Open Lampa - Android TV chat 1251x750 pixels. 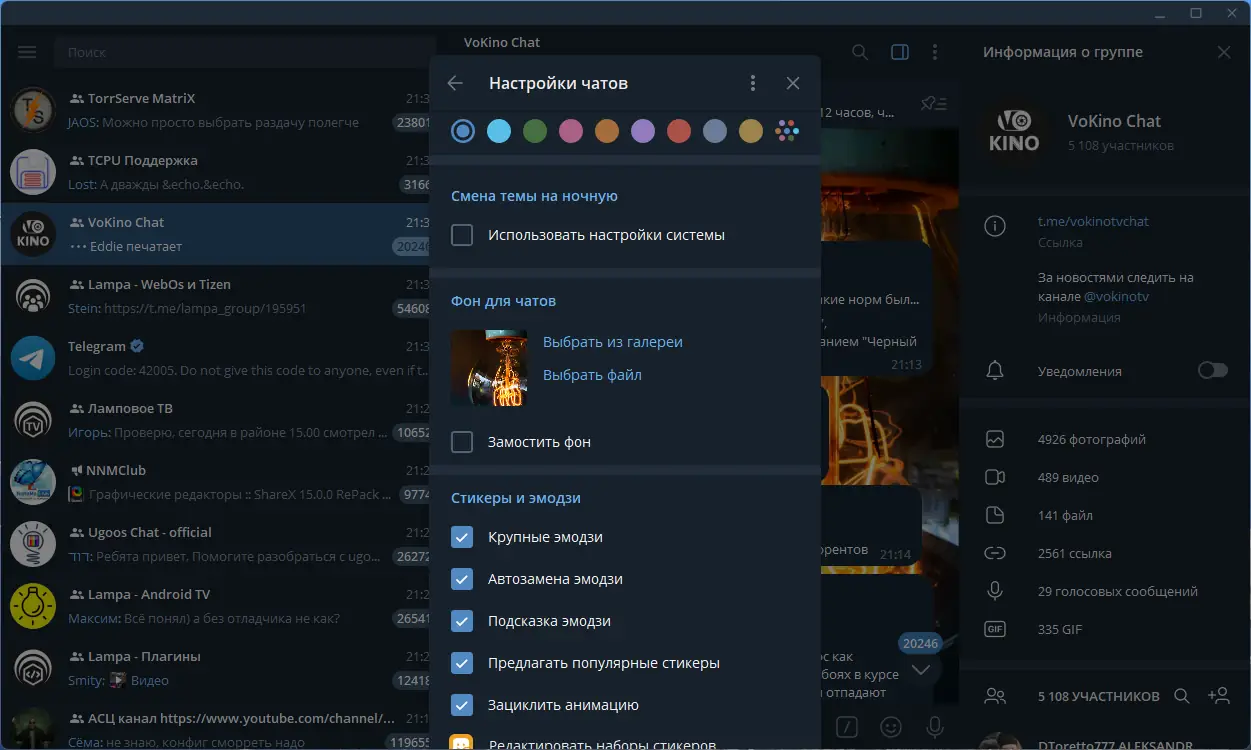click(x=217, y=606)
